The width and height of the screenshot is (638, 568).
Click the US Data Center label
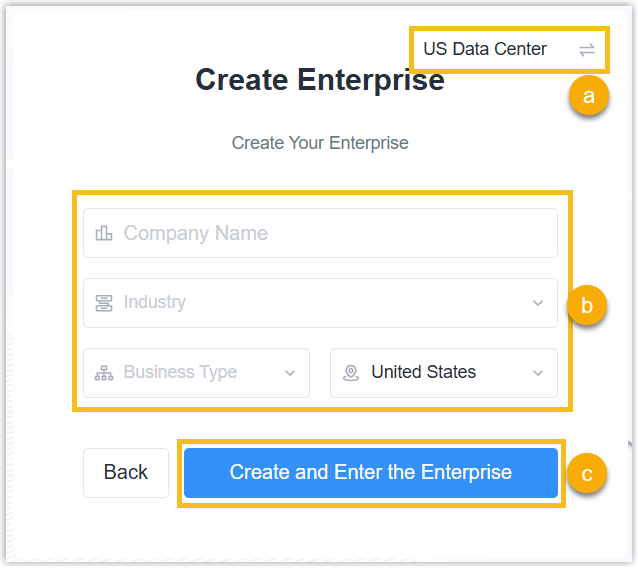coord(485,49)
